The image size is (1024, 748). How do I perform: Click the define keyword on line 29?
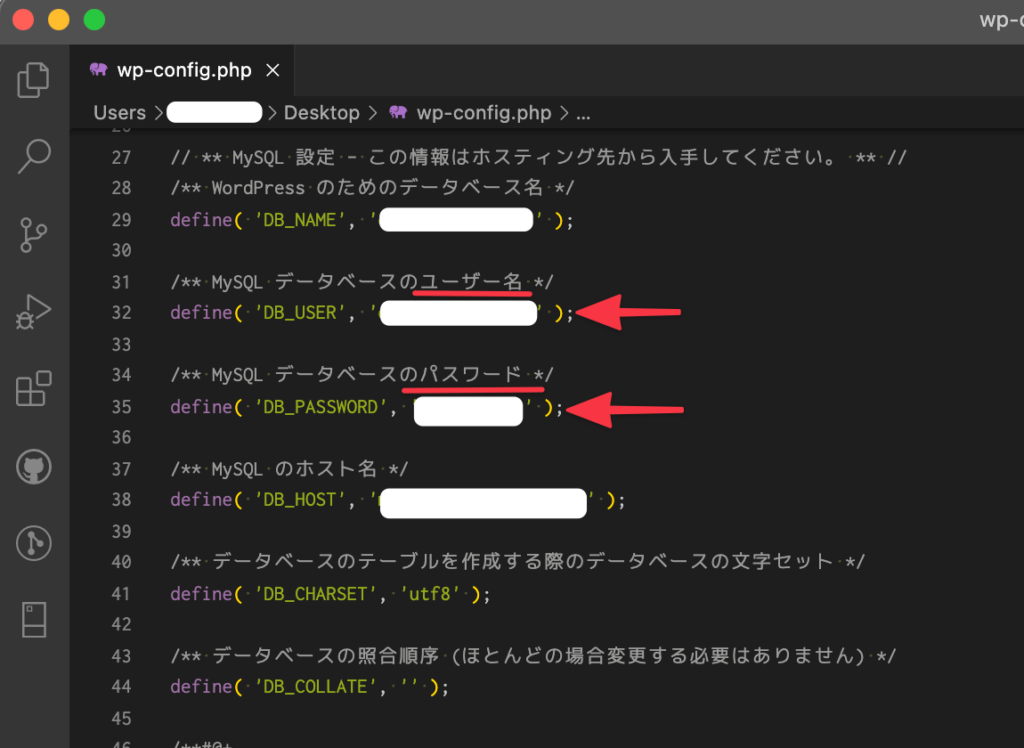[201, 220]
